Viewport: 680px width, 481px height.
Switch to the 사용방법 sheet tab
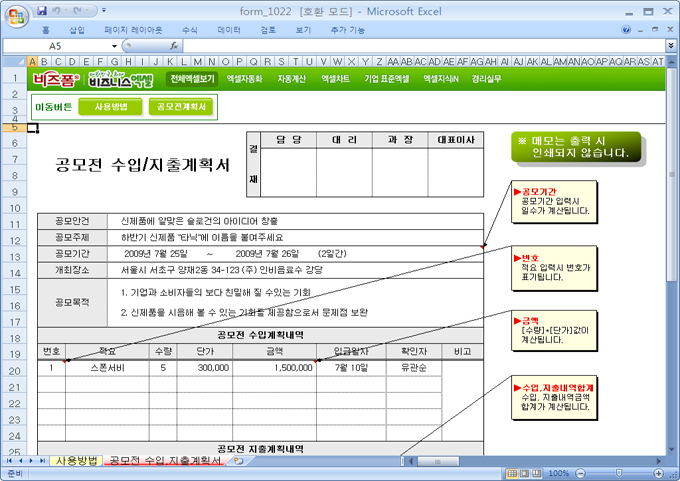tap(77, 461)
